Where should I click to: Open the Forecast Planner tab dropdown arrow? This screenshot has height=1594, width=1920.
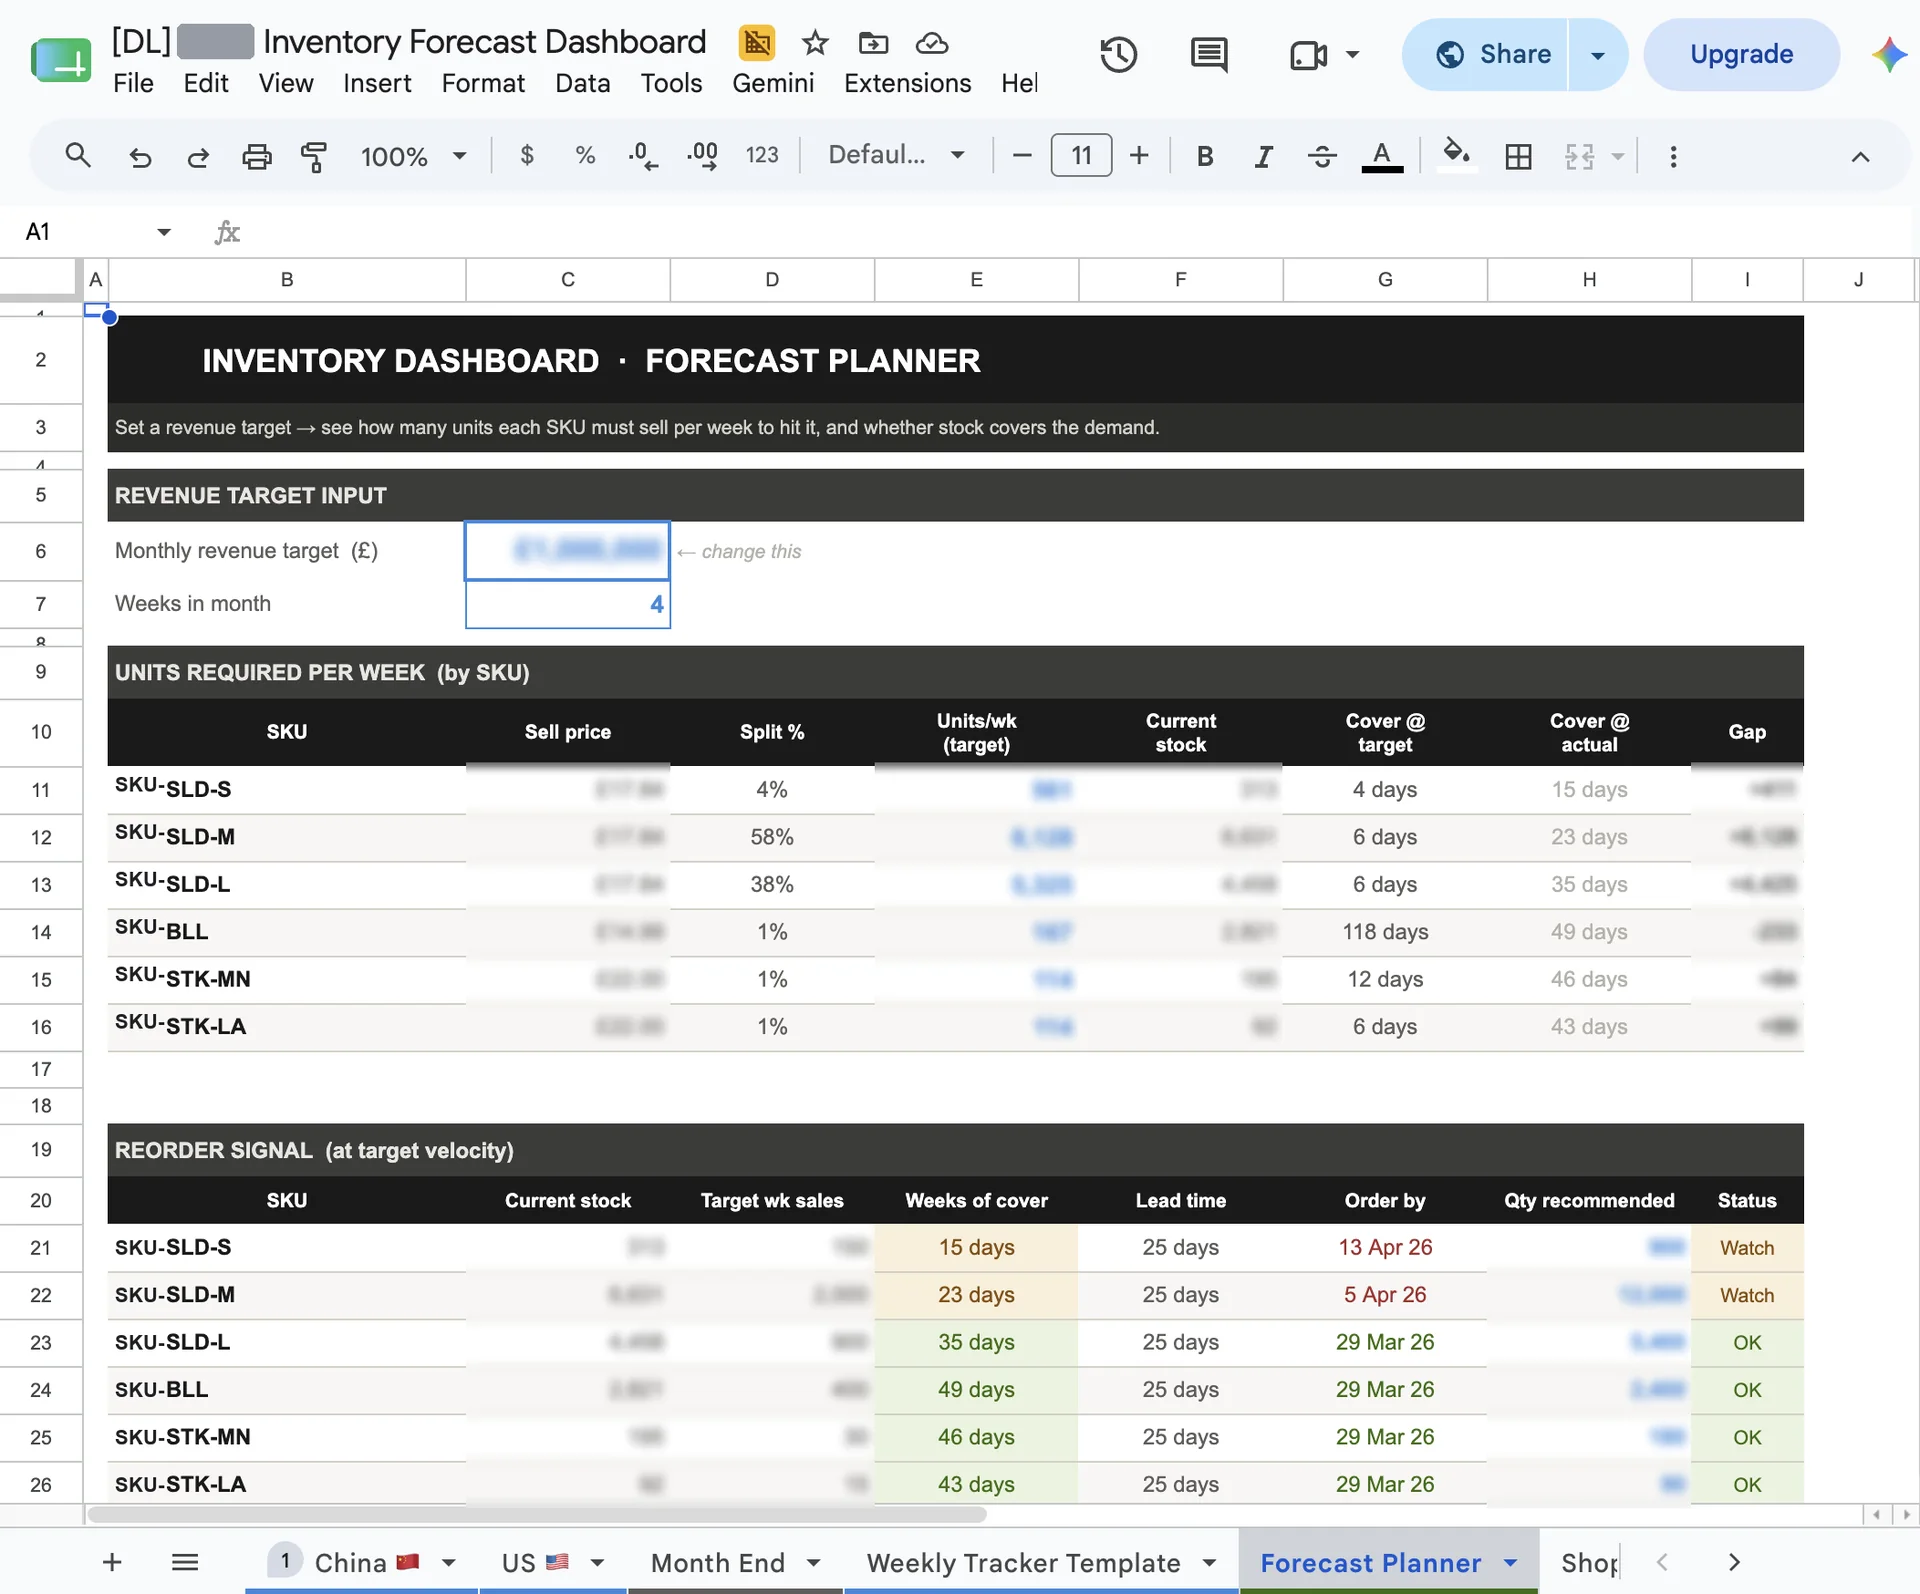coord(1510,1562)
